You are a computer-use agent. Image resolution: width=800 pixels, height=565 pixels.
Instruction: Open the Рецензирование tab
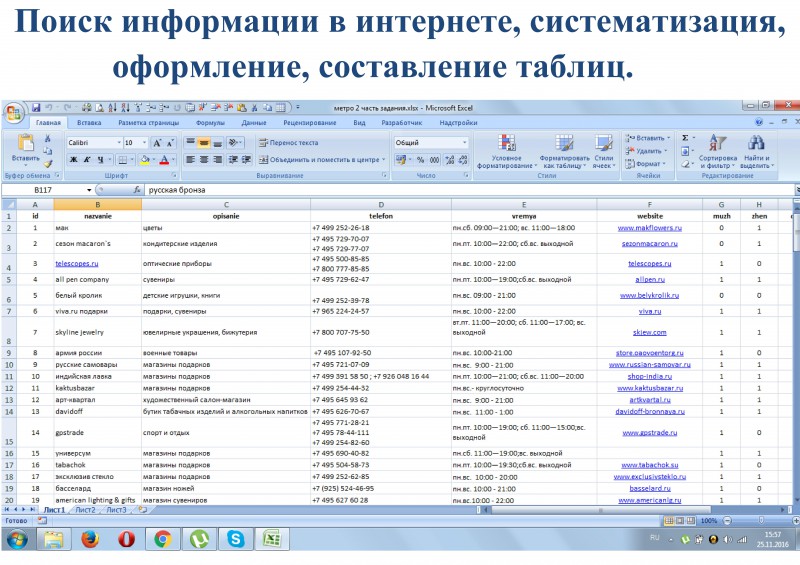(309, 123)
